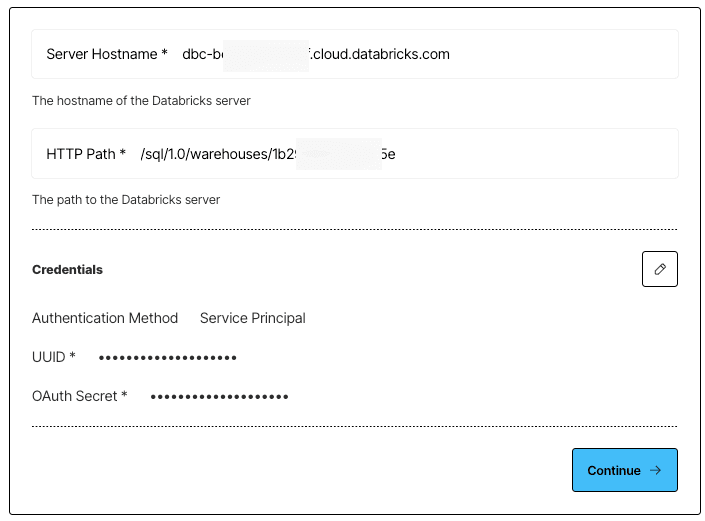705x521 pixels.
Task: Click the Continue button label
Action: point(614,470)
